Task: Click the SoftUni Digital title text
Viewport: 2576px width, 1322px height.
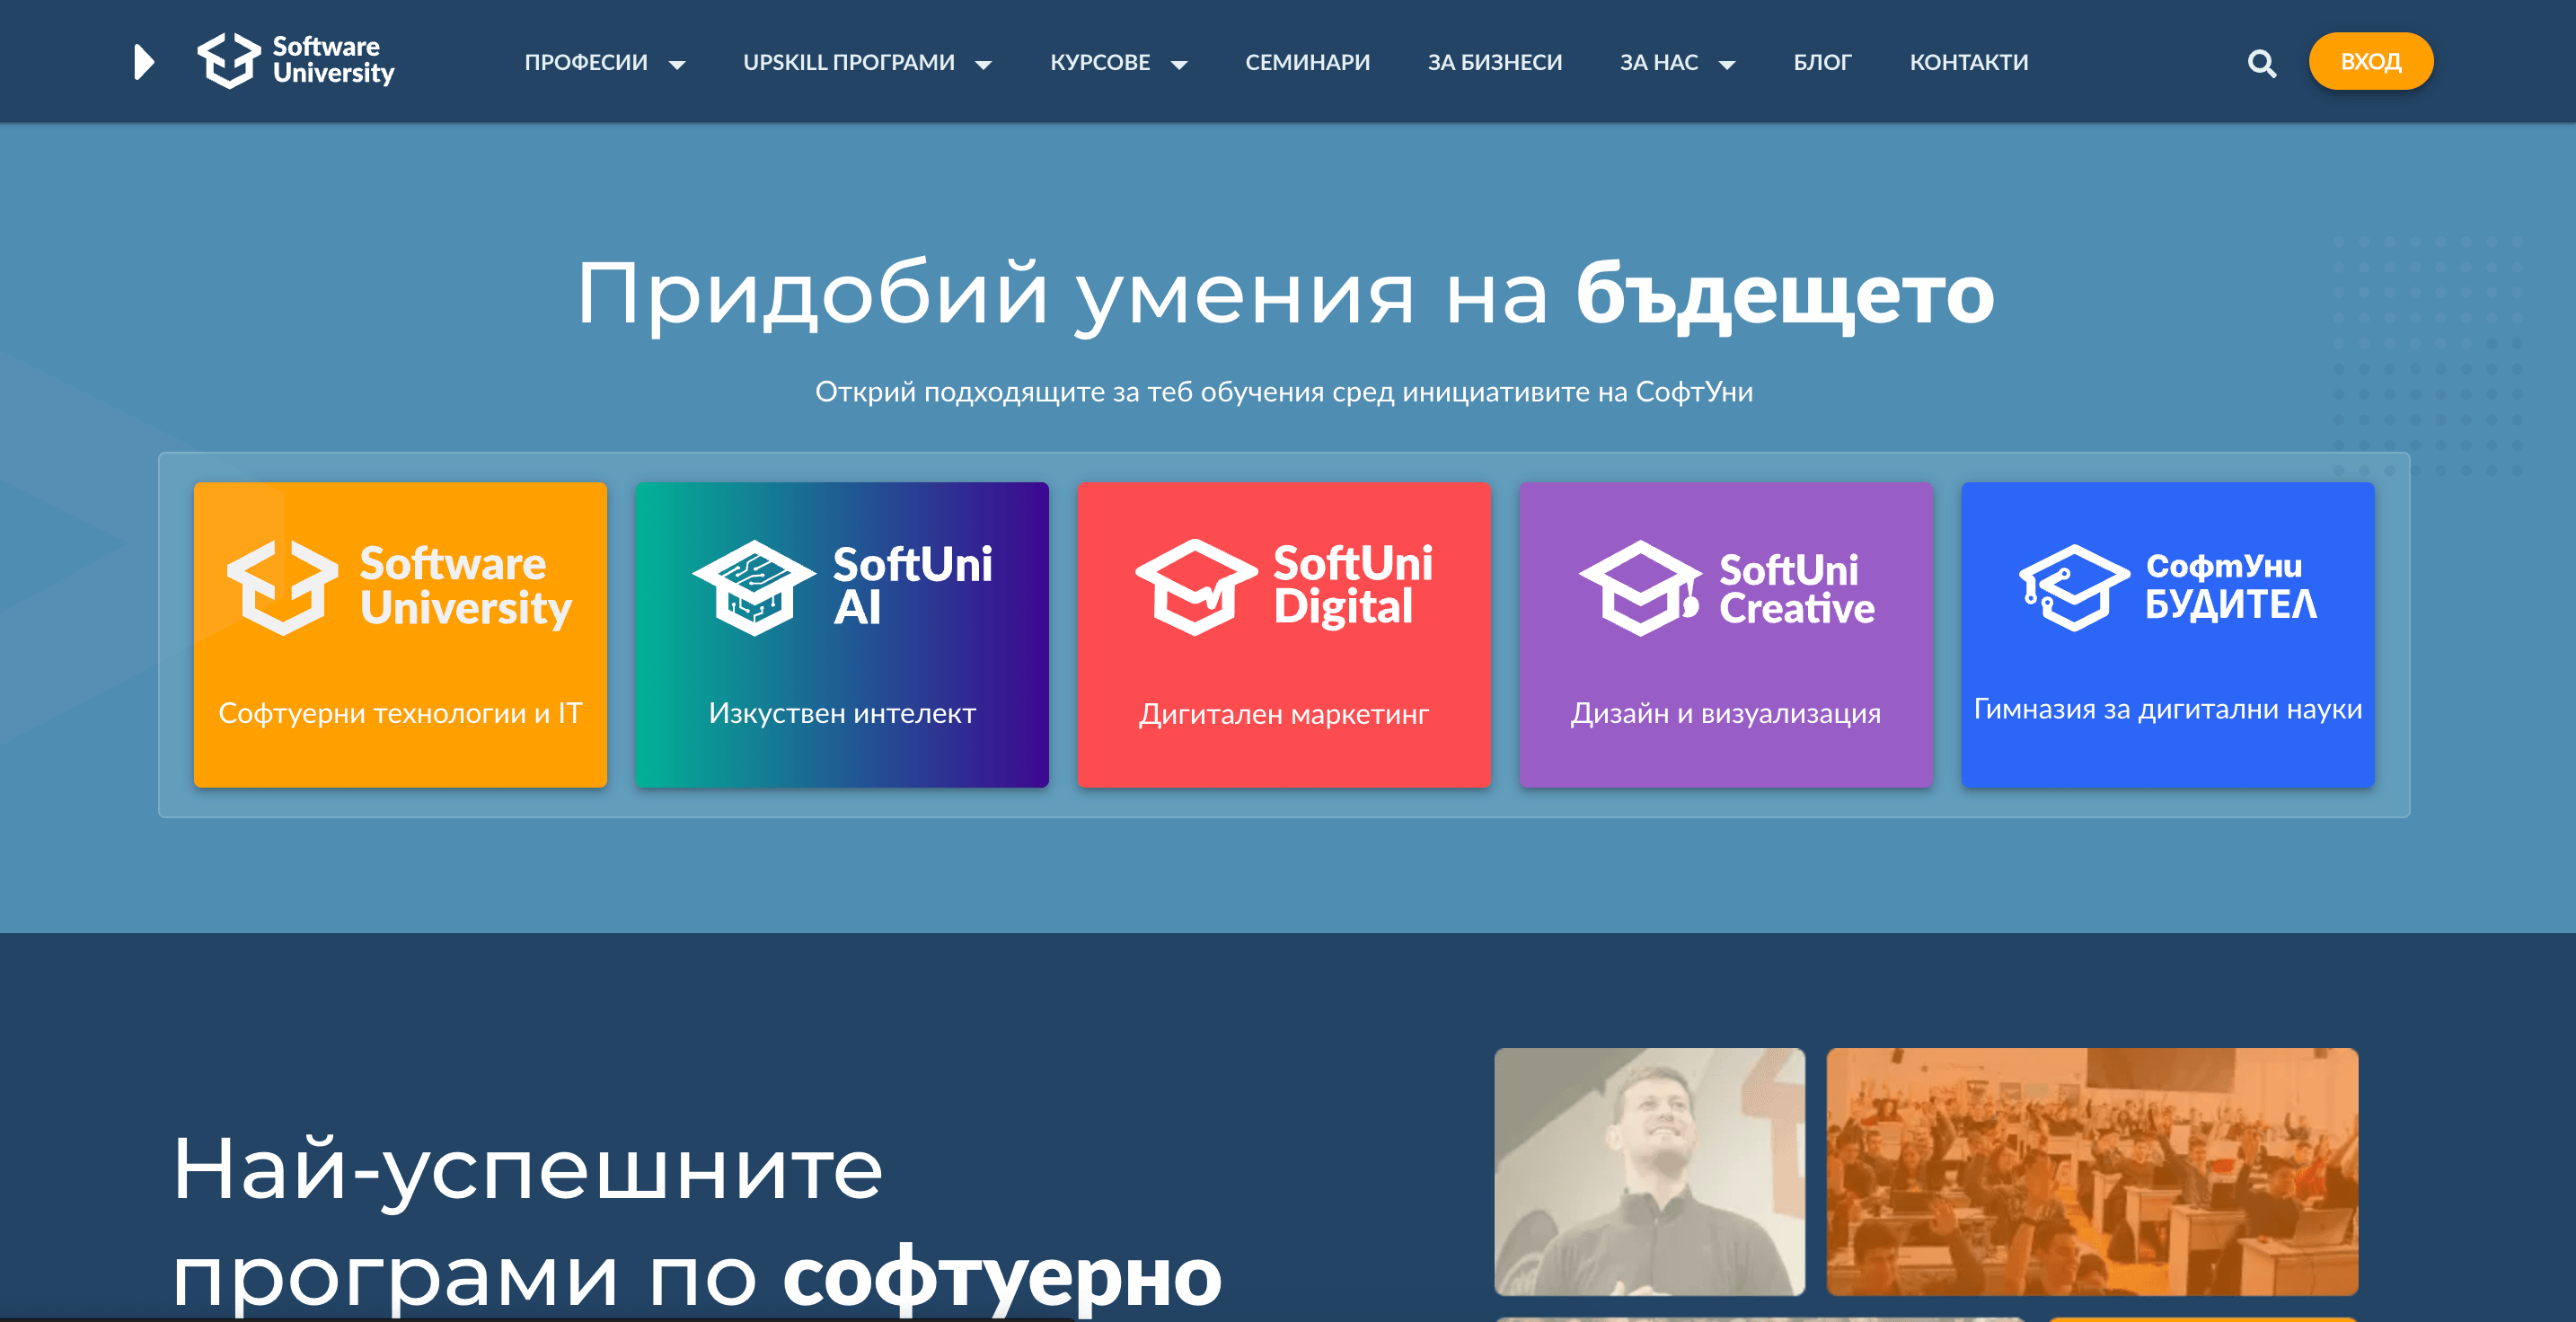Action: pos(1352,586)
